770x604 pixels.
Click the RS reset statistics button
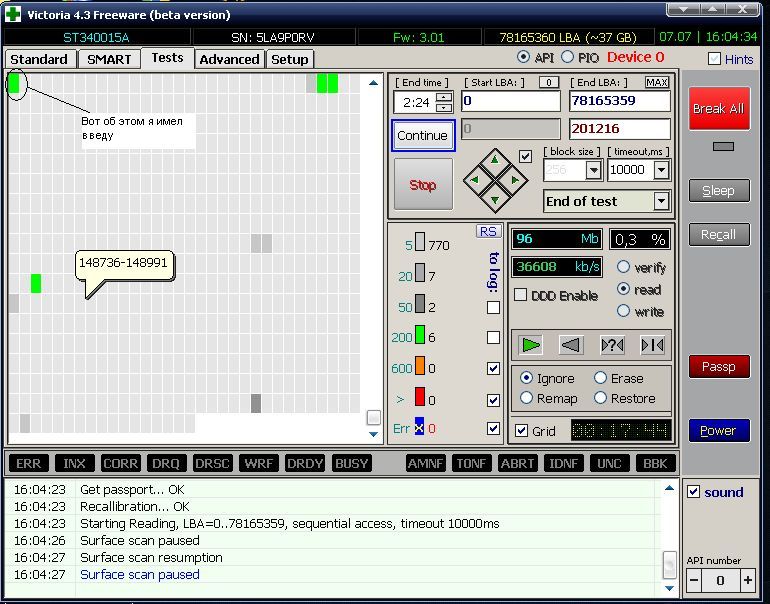(488, 231)
